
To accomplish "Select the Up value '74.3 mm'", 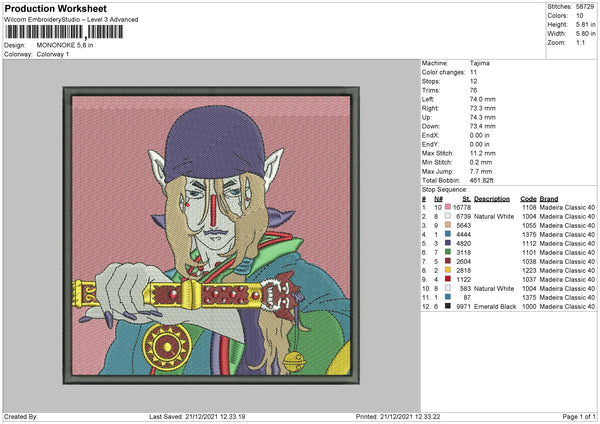I will (483, 117).
